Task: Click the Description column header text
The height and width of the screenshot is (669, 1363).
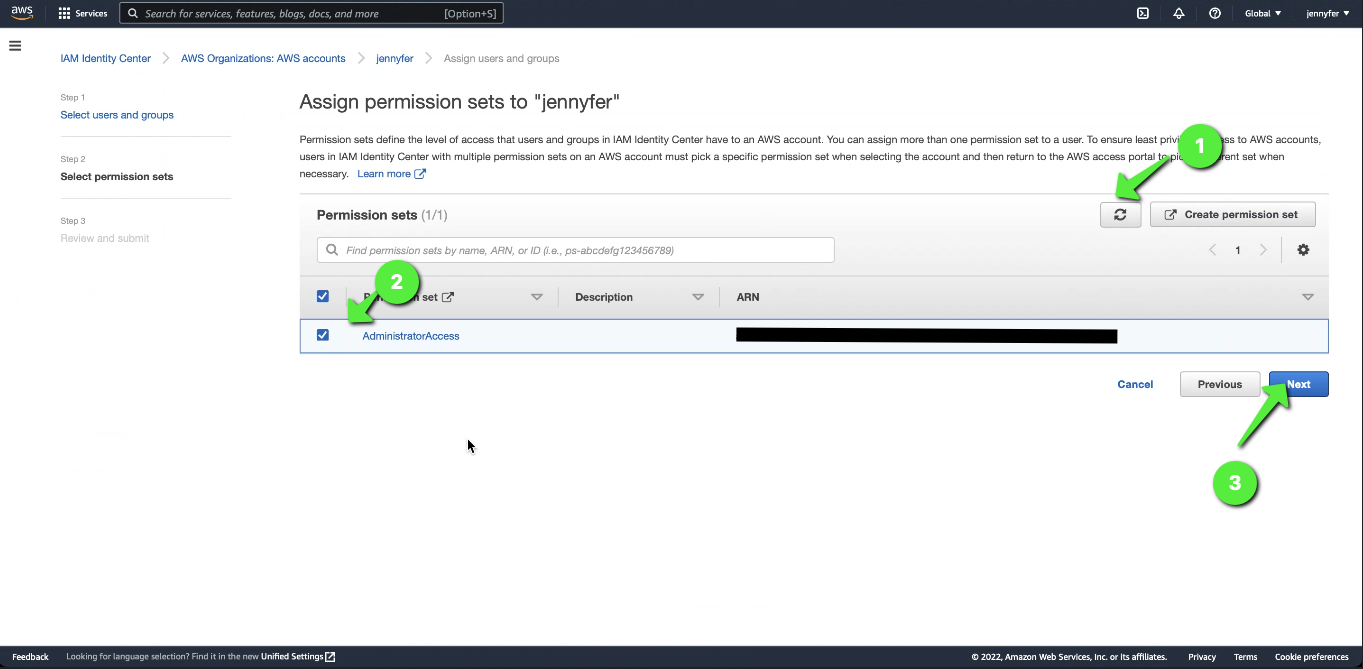Action: click(x=604, y=297)
